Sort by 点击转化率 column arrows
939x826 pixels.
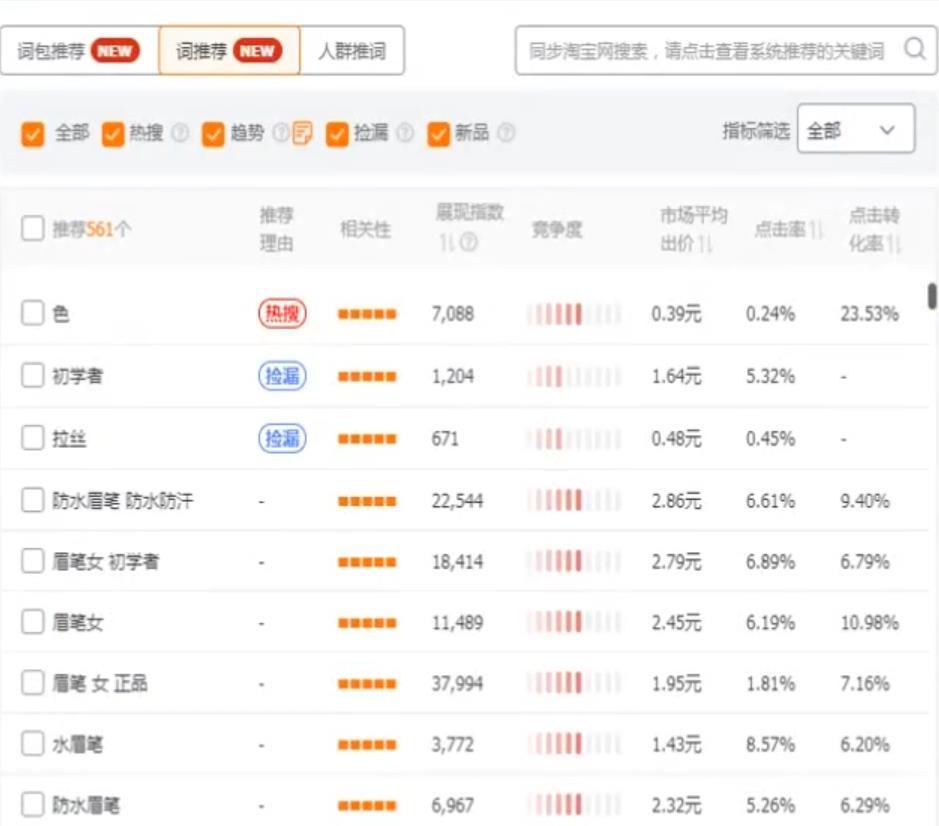[x=894, y=243]
